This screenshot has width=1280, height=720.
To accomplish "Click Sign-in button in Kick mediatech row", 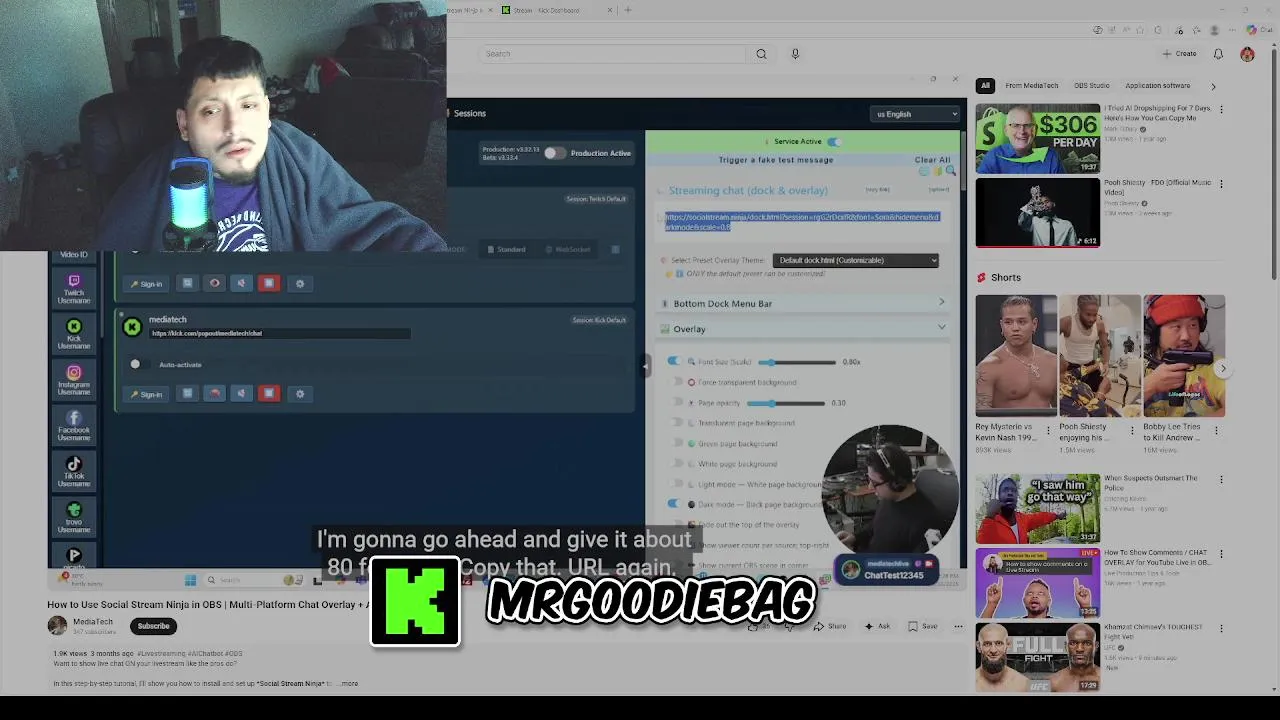I will (x=146, y=394).
